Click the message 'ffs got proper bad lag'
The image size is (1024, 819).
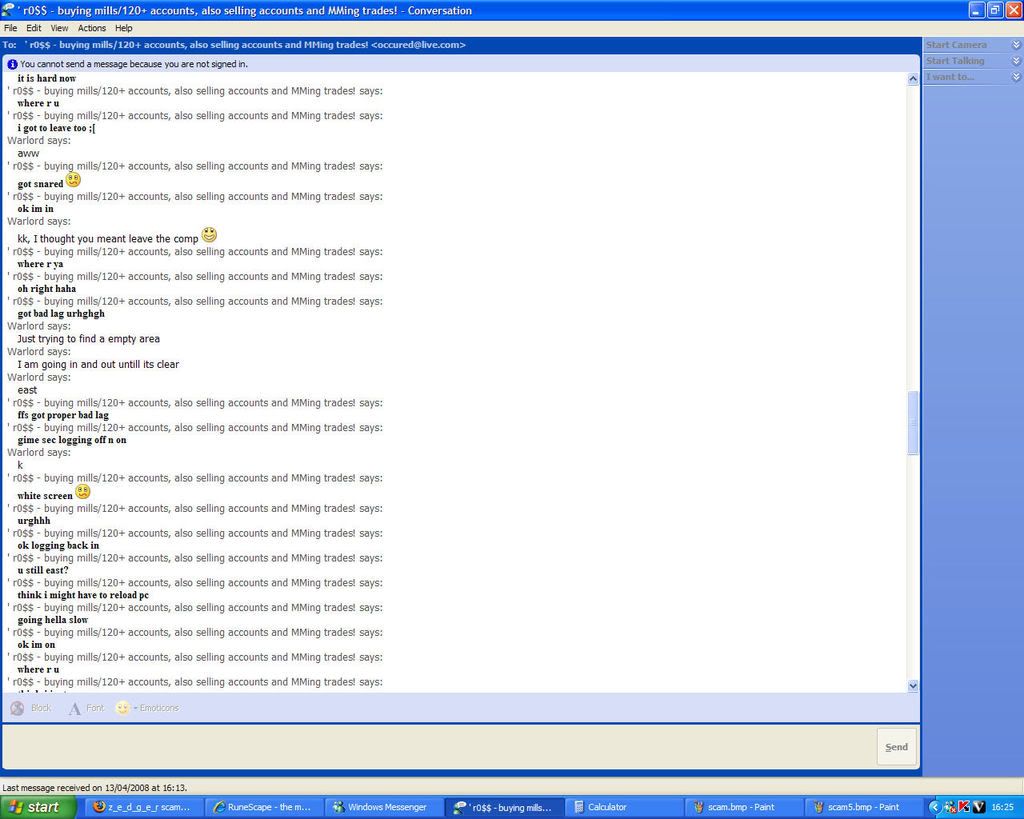pos(63,415)
